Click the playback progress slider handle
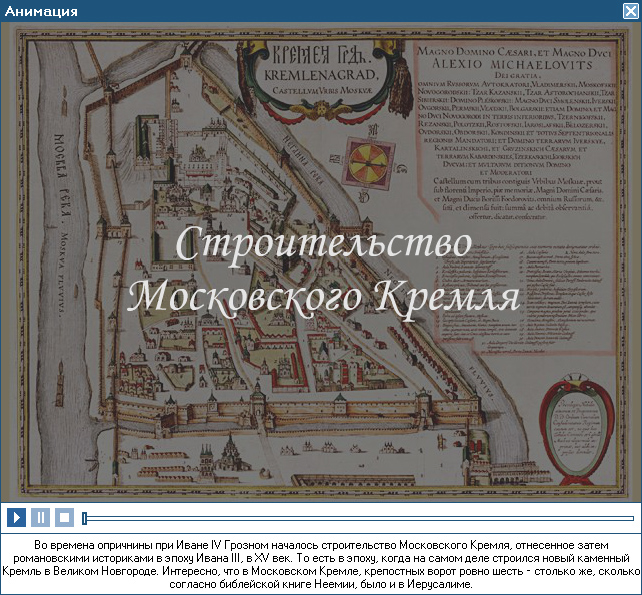This screenshot has height=595, width=642. (84, 518)
